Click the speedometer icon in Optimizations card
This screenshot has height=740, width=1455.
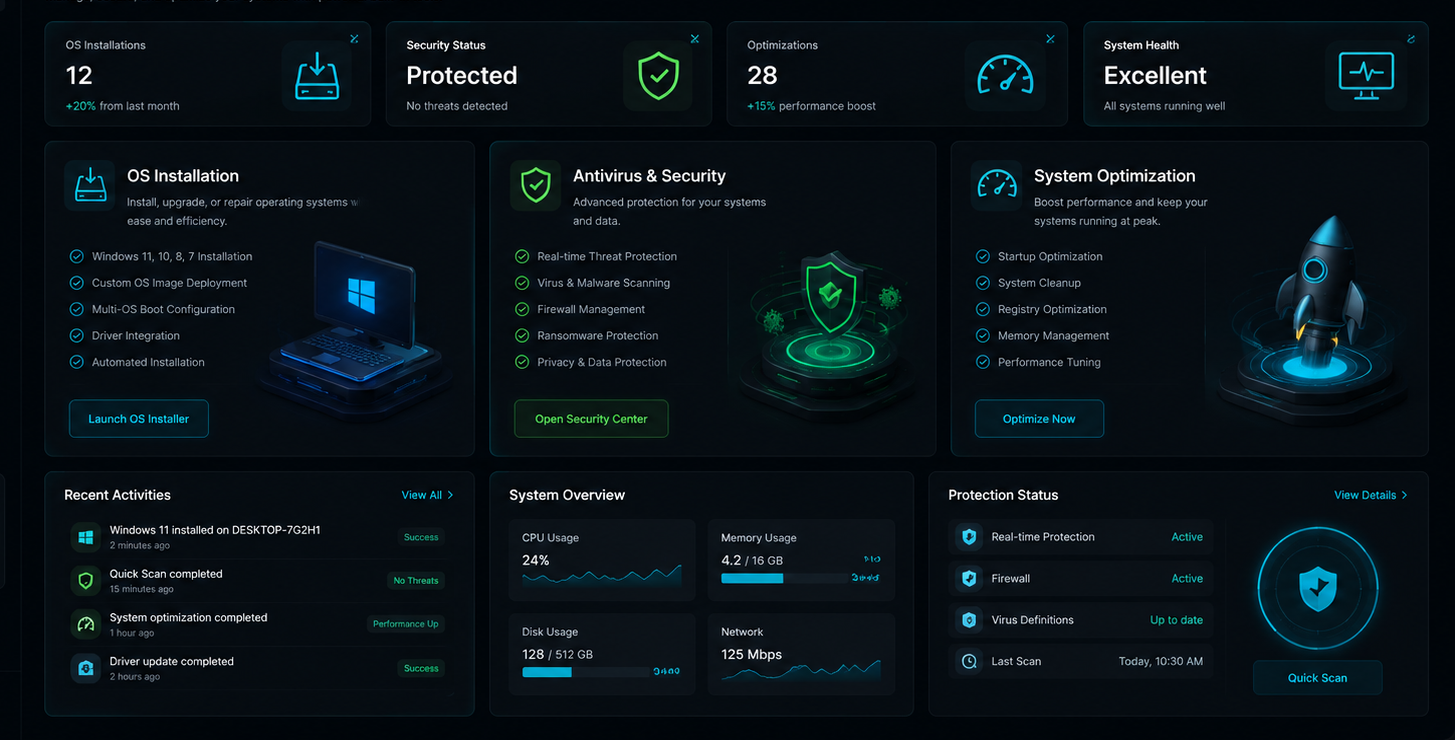click(x=1005, y=76)
